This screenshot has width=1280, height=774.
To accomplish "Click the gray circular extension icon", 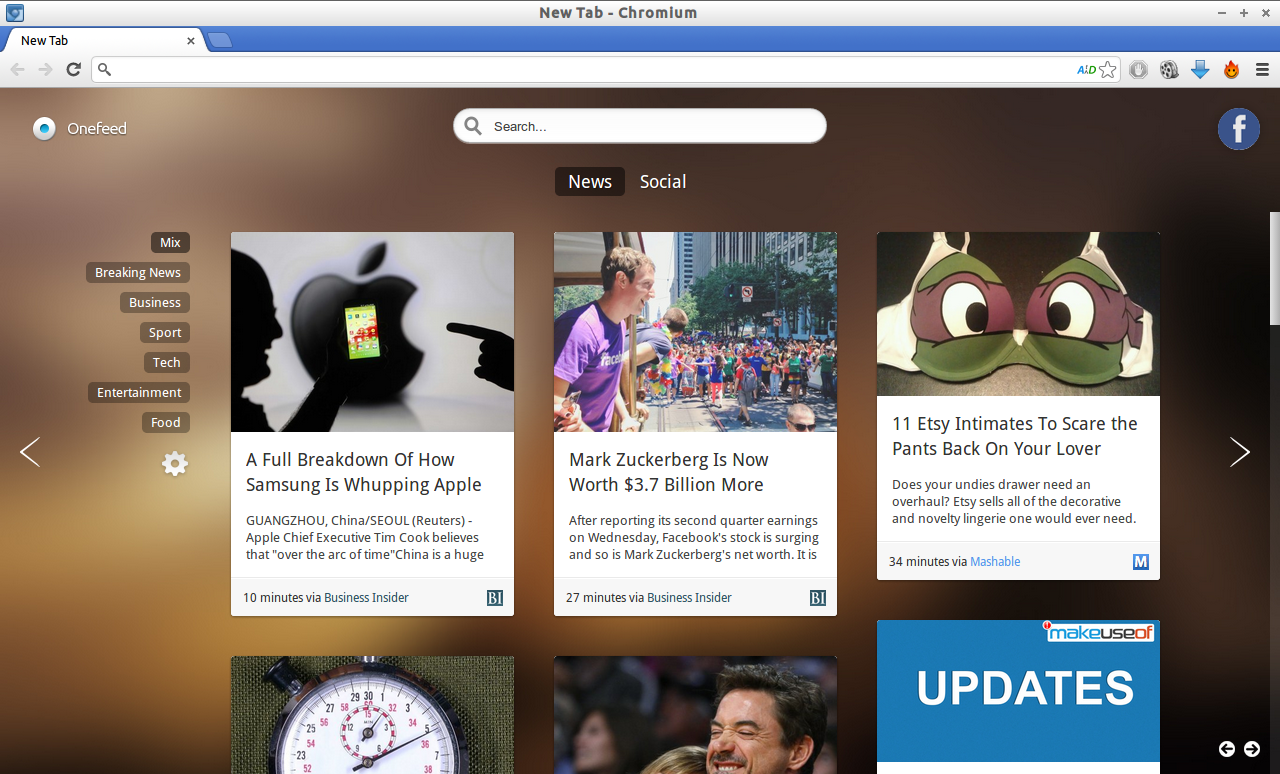I will 1138,70.
